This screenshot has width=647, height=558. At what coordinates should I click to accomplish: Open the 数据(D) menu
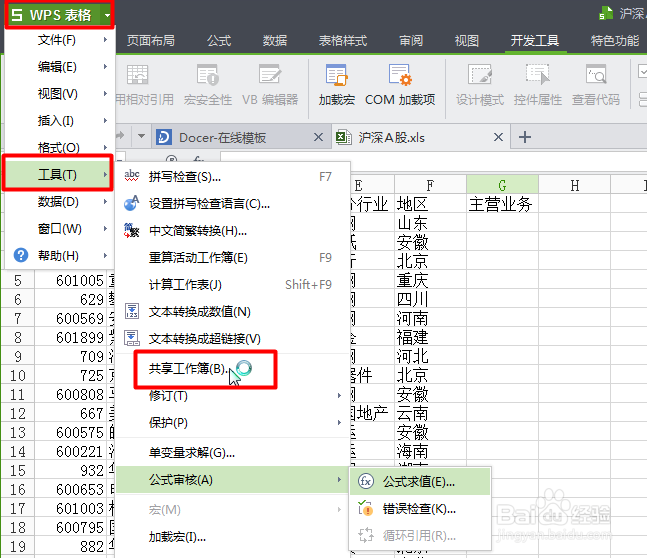(x=59, y=202)
